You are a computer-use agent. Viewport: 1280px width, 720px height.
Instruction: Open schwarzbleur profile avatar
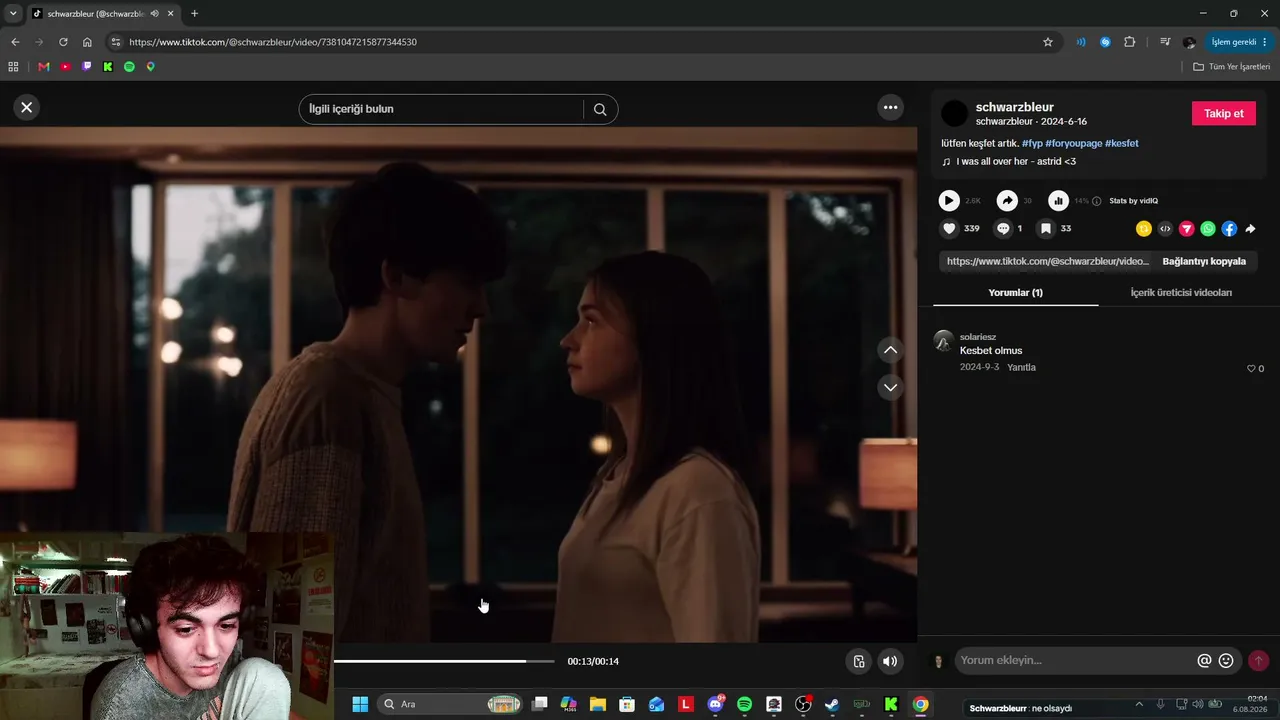click(955, 113)
